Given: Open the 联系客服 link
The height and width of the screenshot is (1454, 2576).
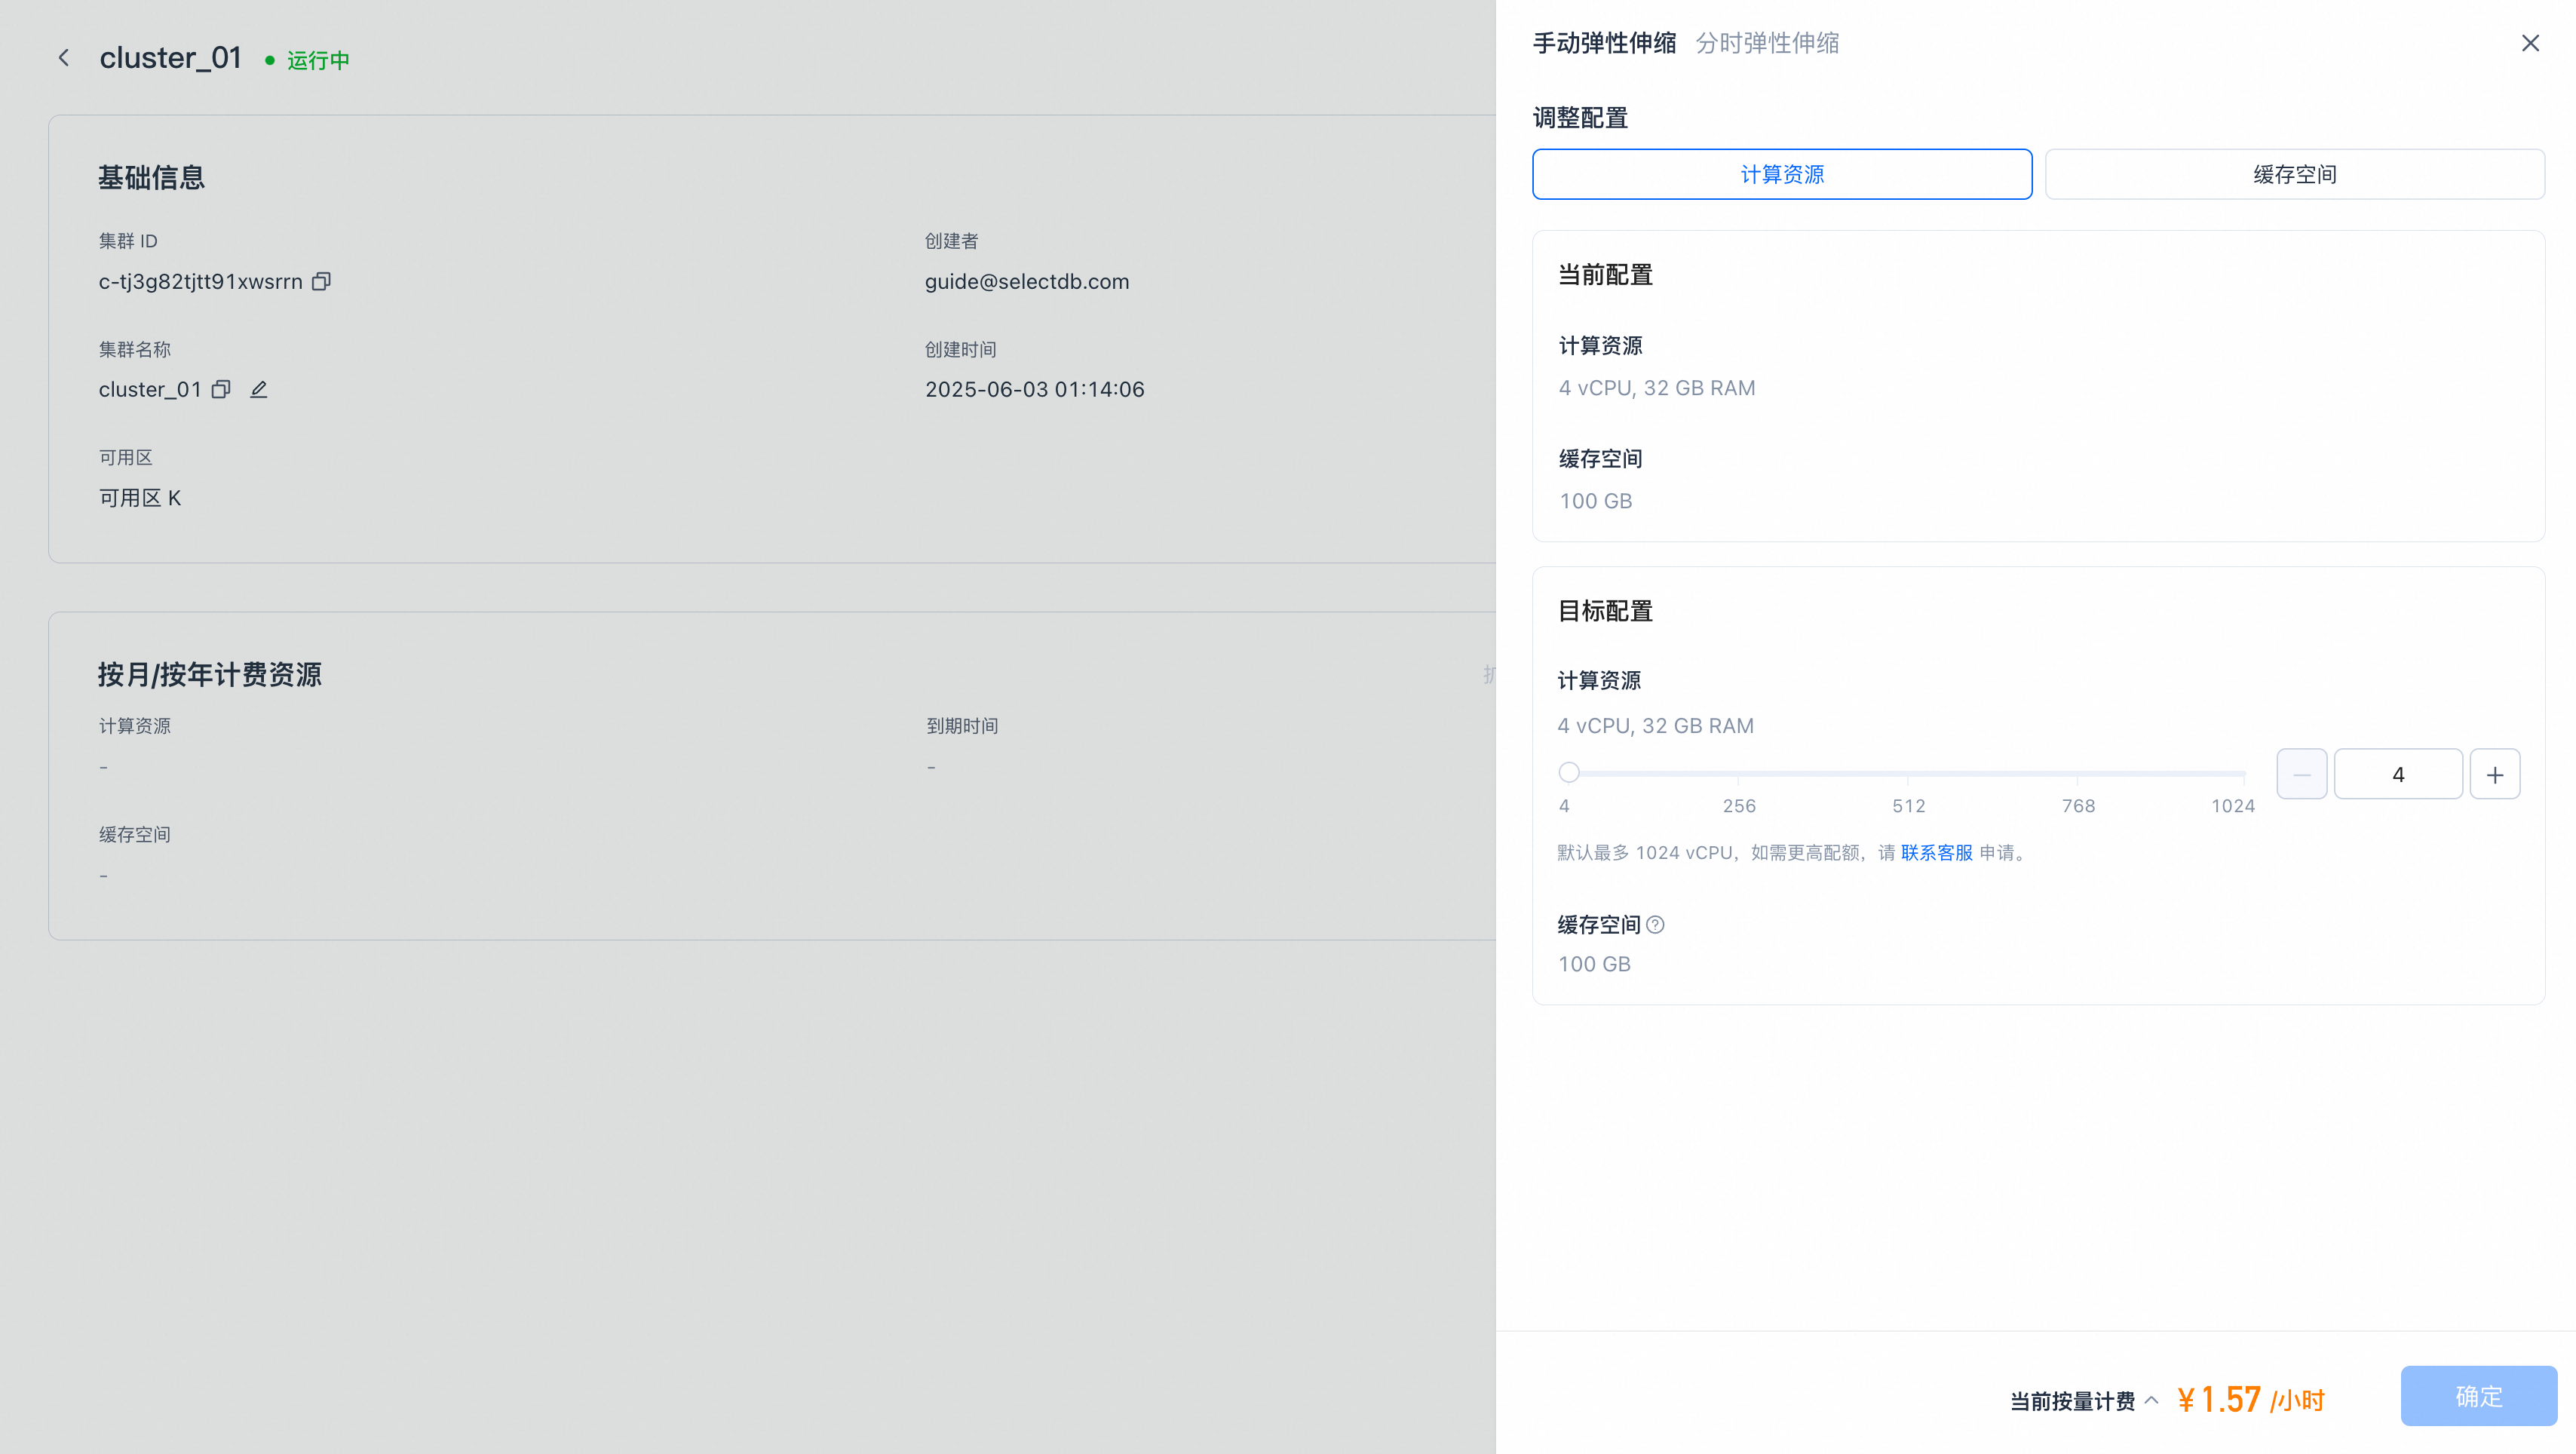Looking at the screenshot, I should [x=1936, y=852].
